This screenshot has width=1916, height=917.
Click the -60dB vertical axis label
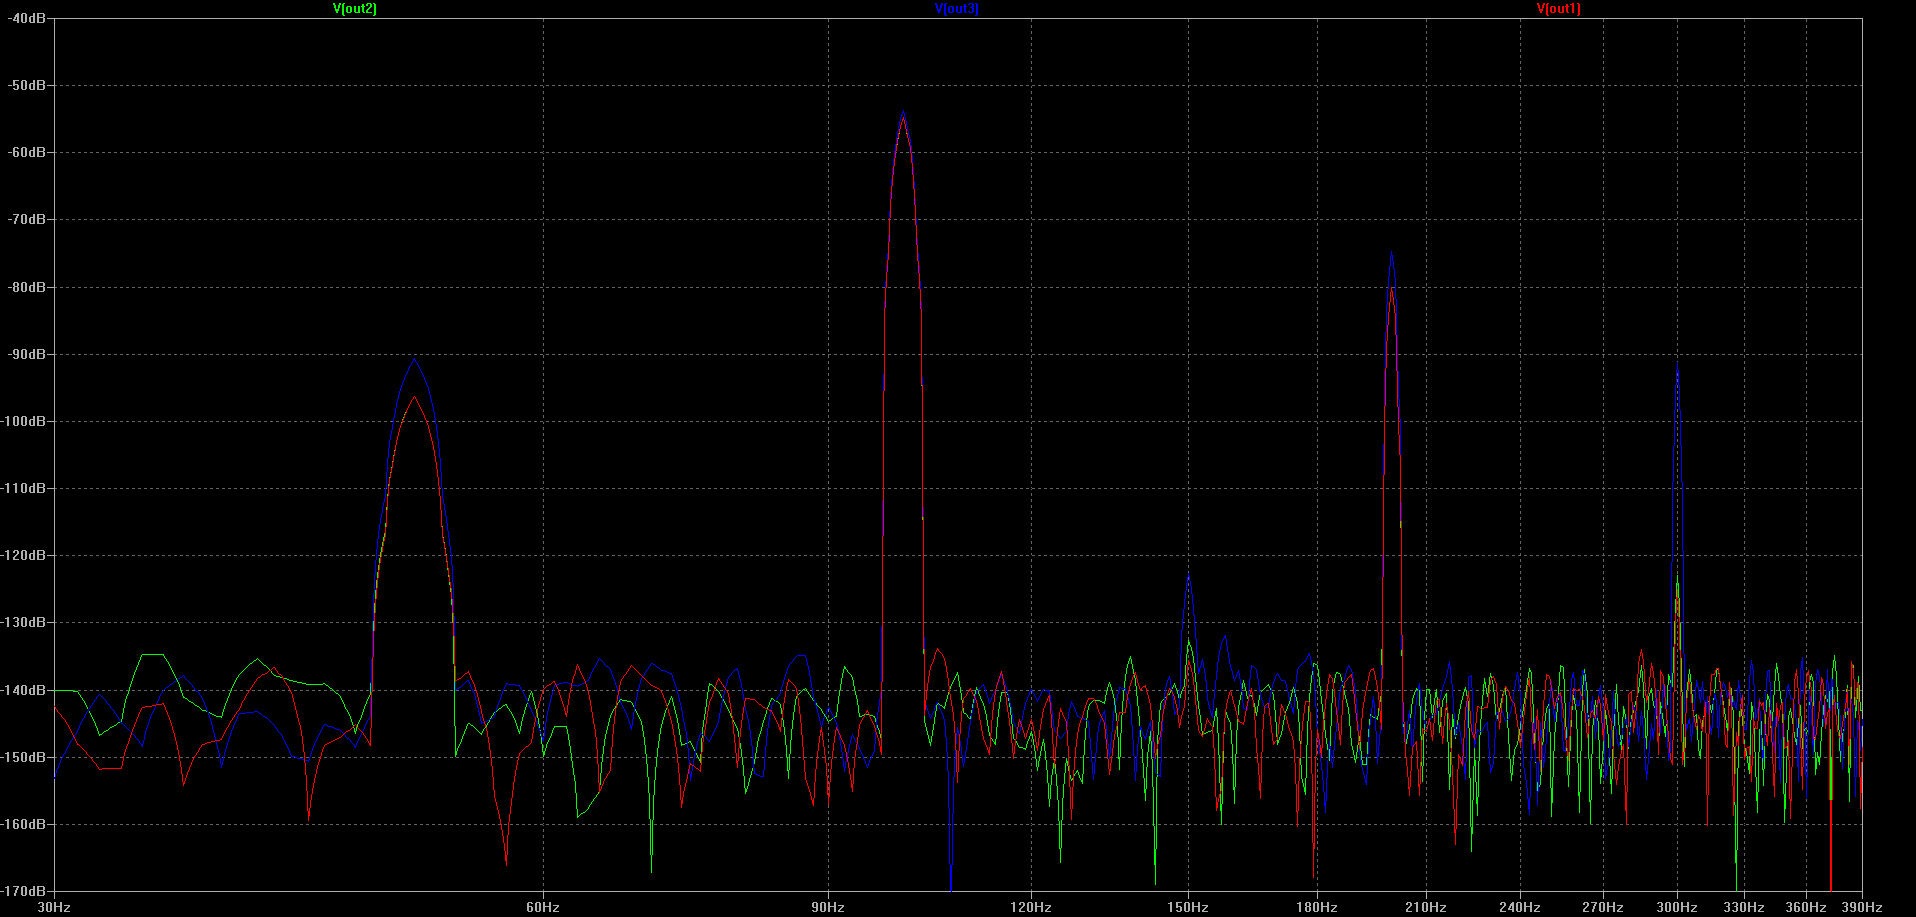click(26, 152)
